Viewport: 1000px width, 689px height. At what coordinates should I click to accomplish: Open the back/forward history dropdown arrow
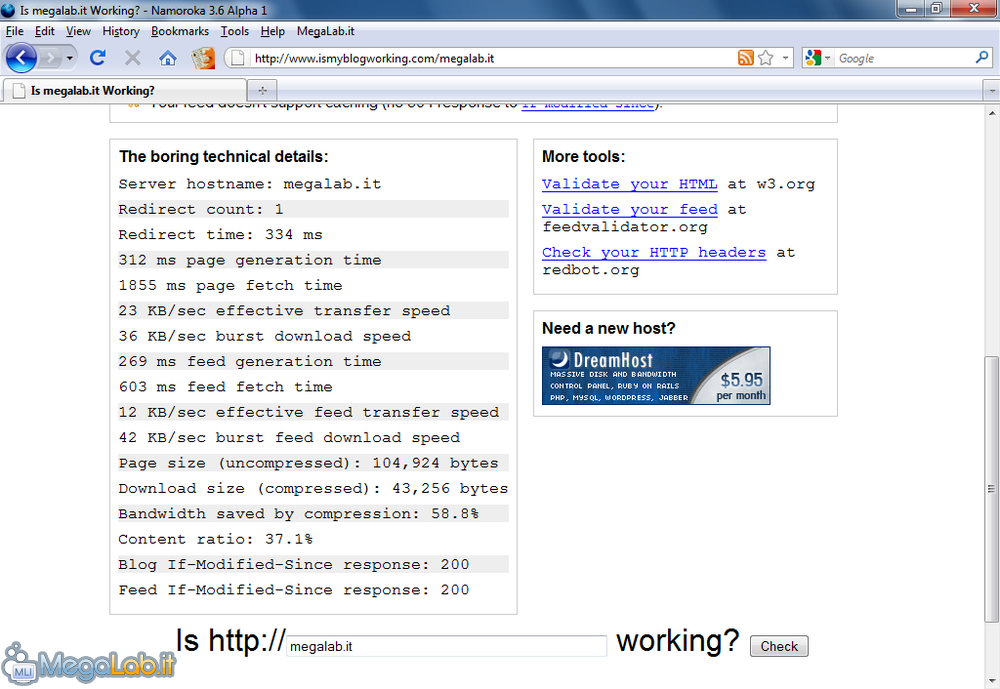[70, 58]
